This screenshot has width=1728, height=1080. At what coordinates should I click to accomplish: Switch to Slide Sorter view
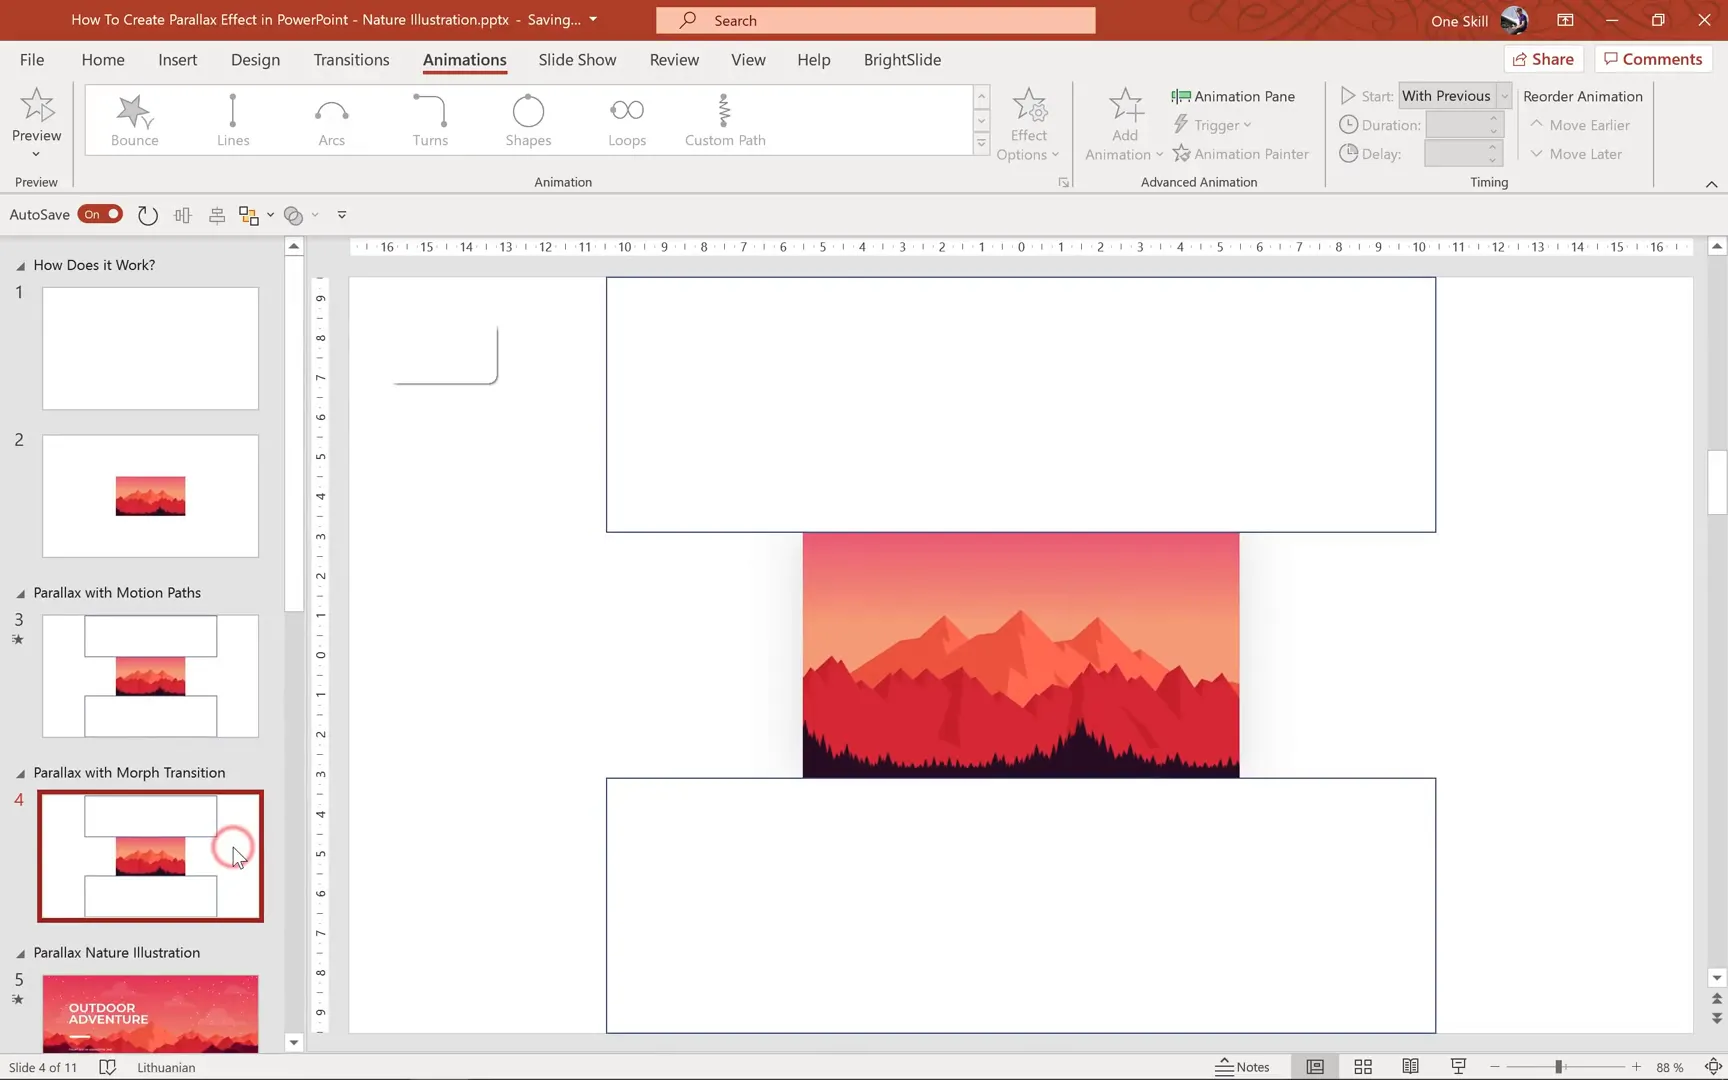pyautogui.click(x=1362, y=1066)
